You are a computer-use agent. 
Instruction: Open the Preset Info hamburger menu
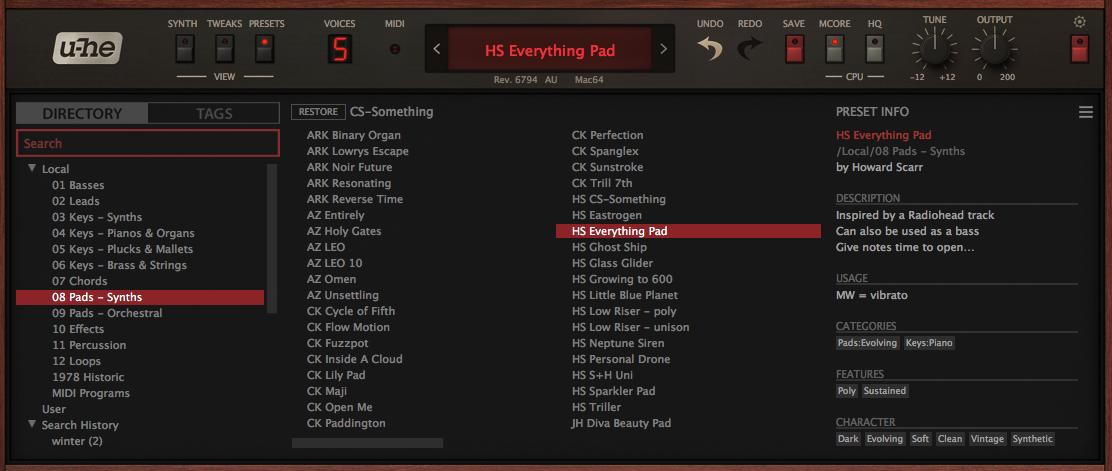point(1085,112)
